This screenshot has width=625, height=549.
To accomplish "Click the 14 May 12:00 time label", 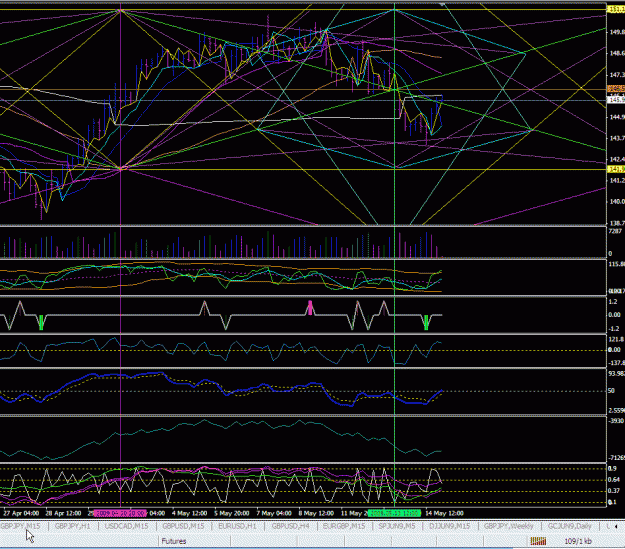I will tap(444, 513).
